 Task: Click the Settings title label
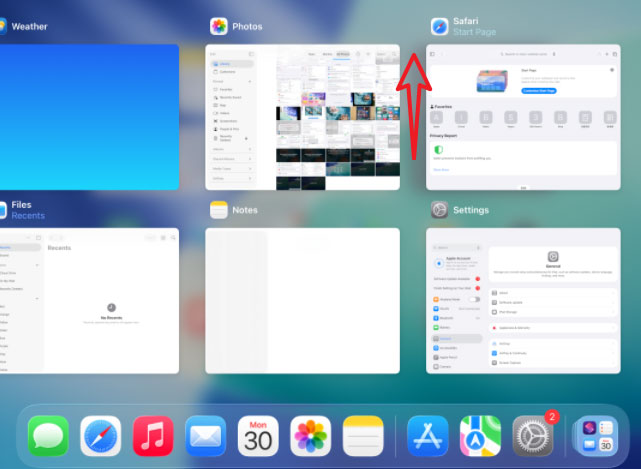point(471,210)
